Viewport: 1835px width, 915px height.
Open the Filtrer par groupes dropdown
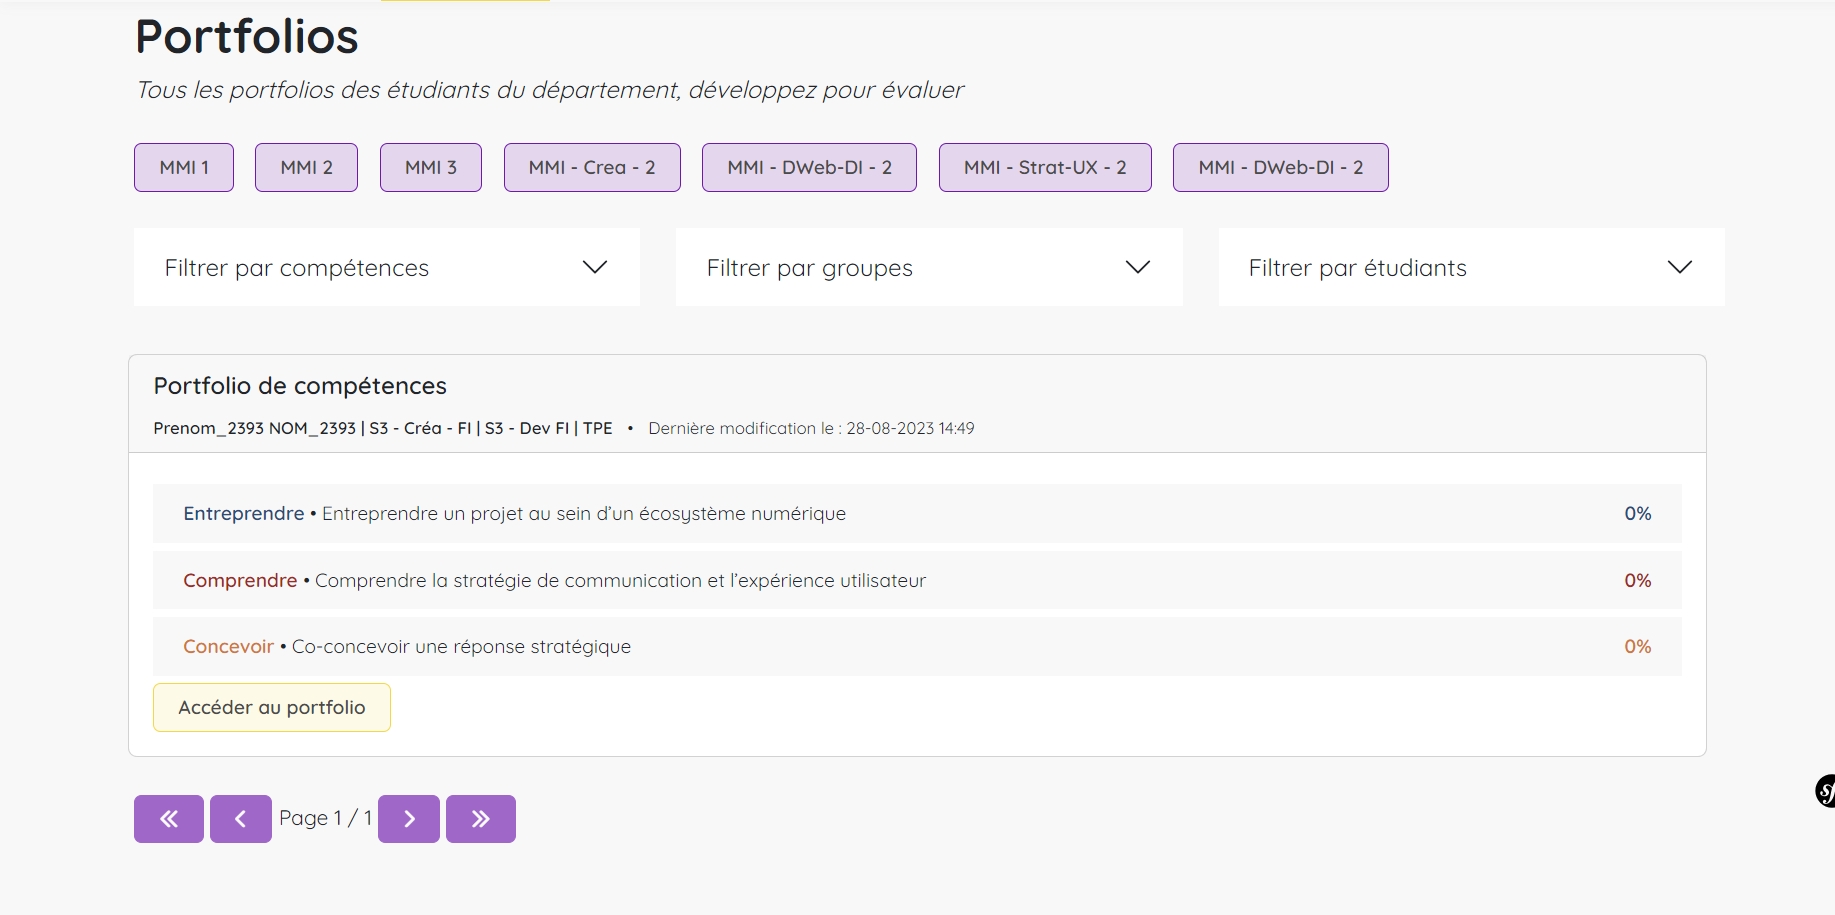tap(928, 267)
